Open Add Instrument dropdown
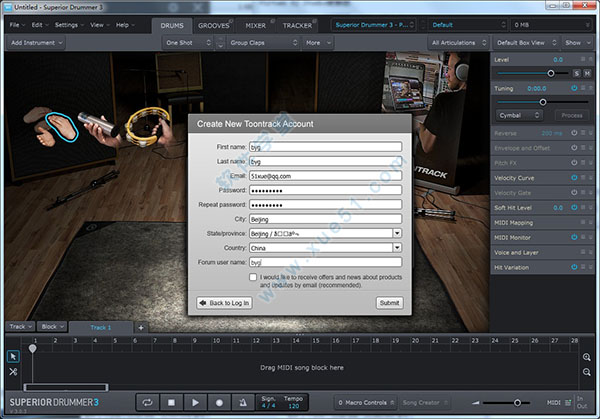Image resolution: width=600 pixels, height=419 pixels. [36, 43]
